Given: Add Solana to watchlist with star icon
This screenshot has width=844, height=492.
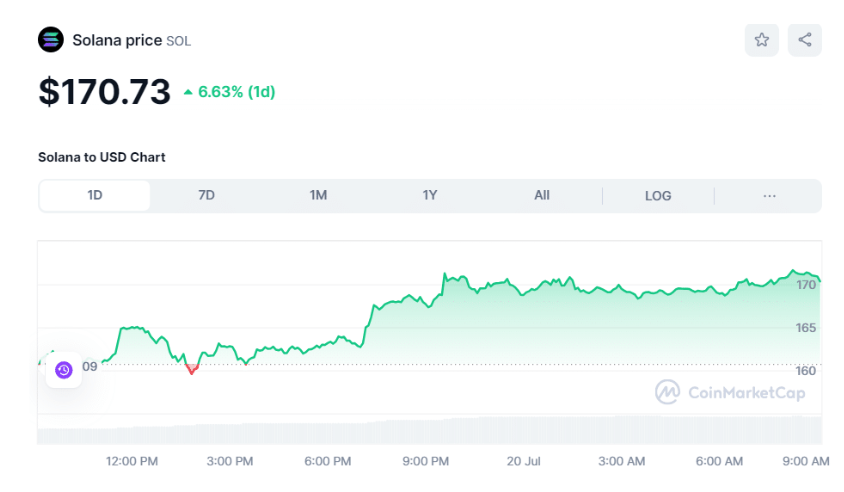Looking at the screenshot, I should pos(762,40).
